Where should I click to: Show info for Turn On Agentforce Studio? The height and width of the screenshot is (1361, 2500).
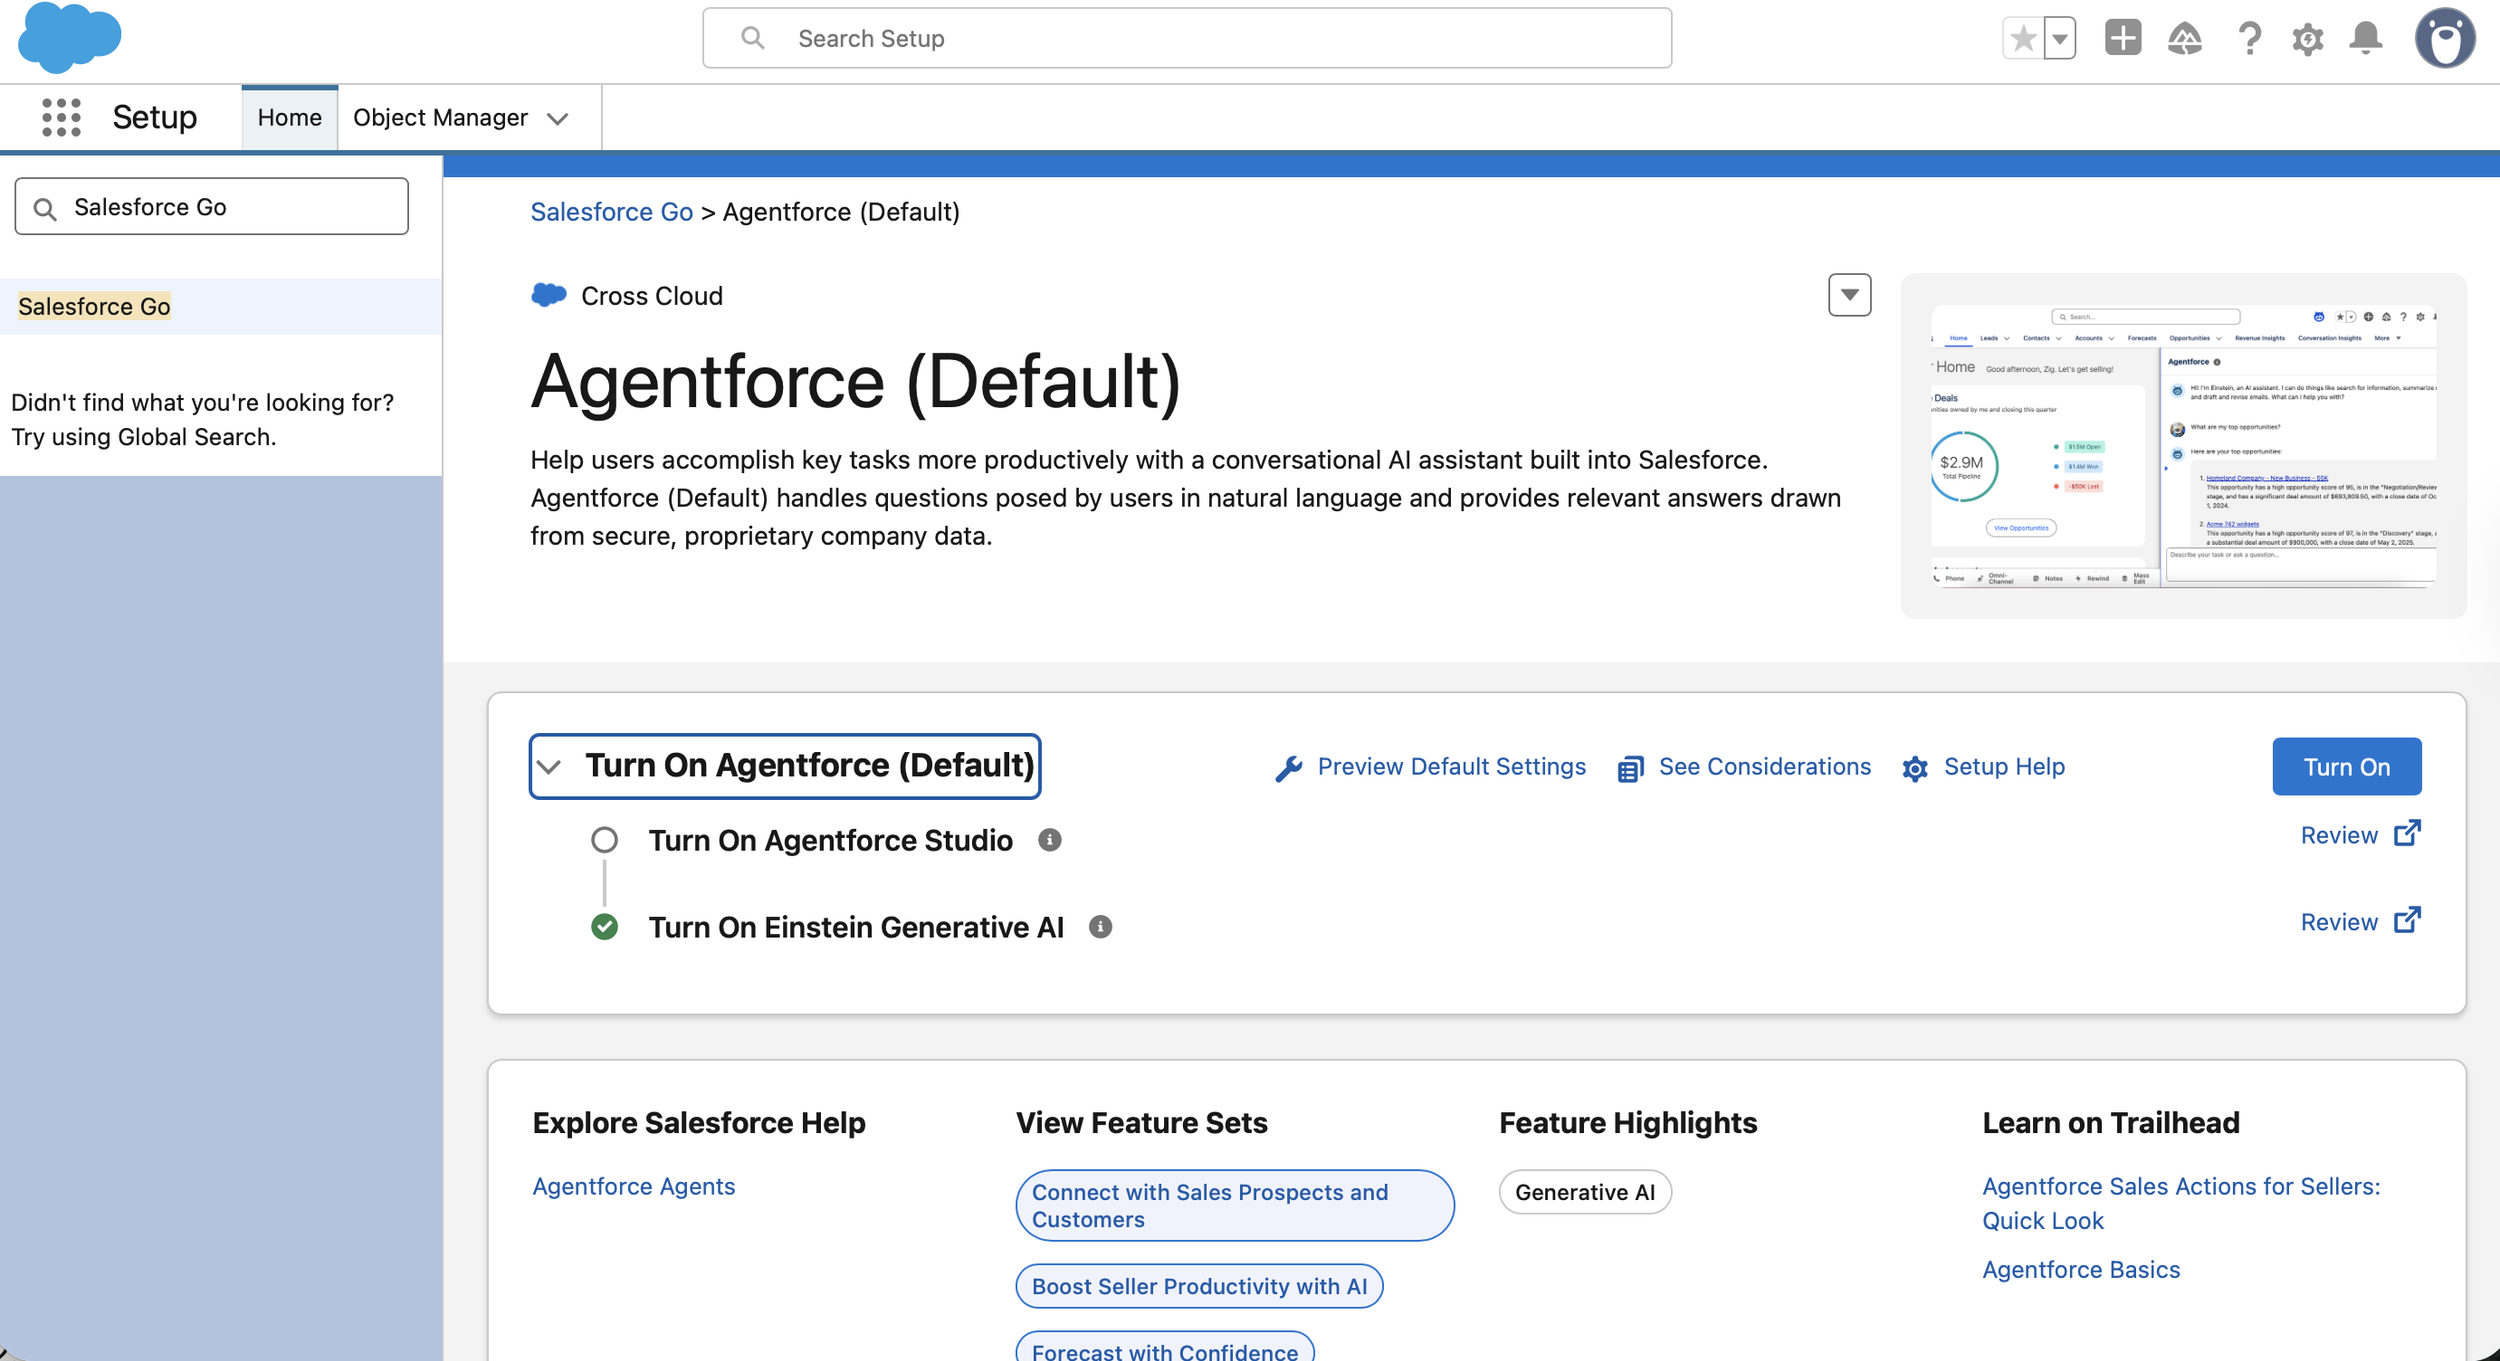pyautogui.click(x=1049, y=840)
